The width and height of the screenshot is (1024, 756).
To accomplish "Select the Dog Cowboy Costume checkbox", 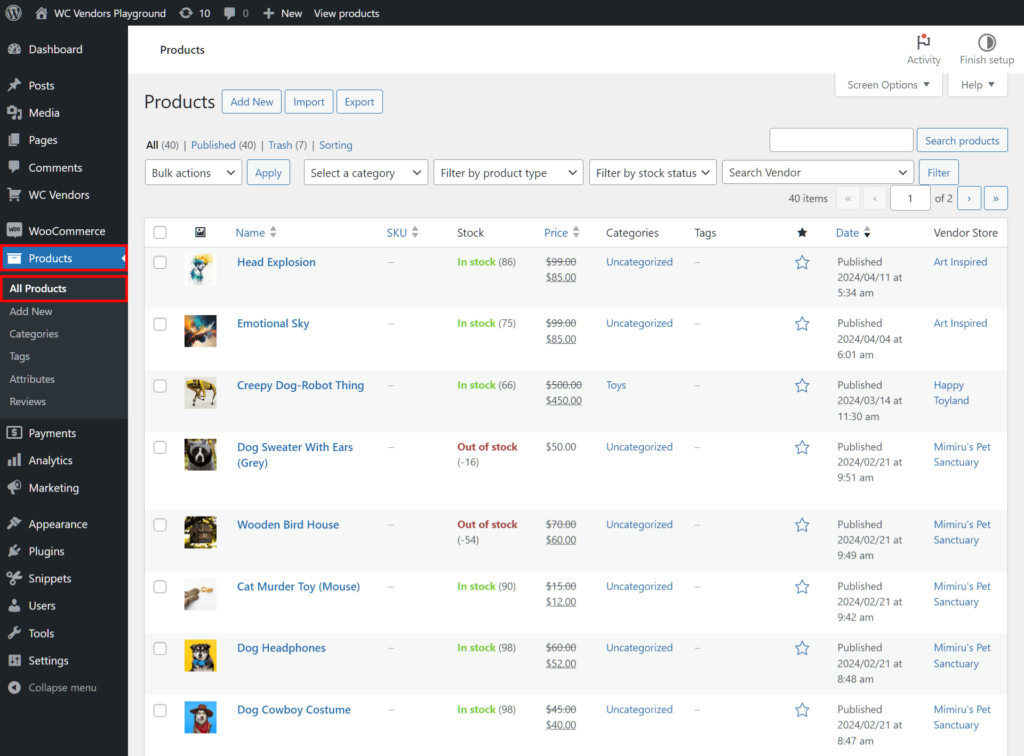I will click(x=160, y=710).
